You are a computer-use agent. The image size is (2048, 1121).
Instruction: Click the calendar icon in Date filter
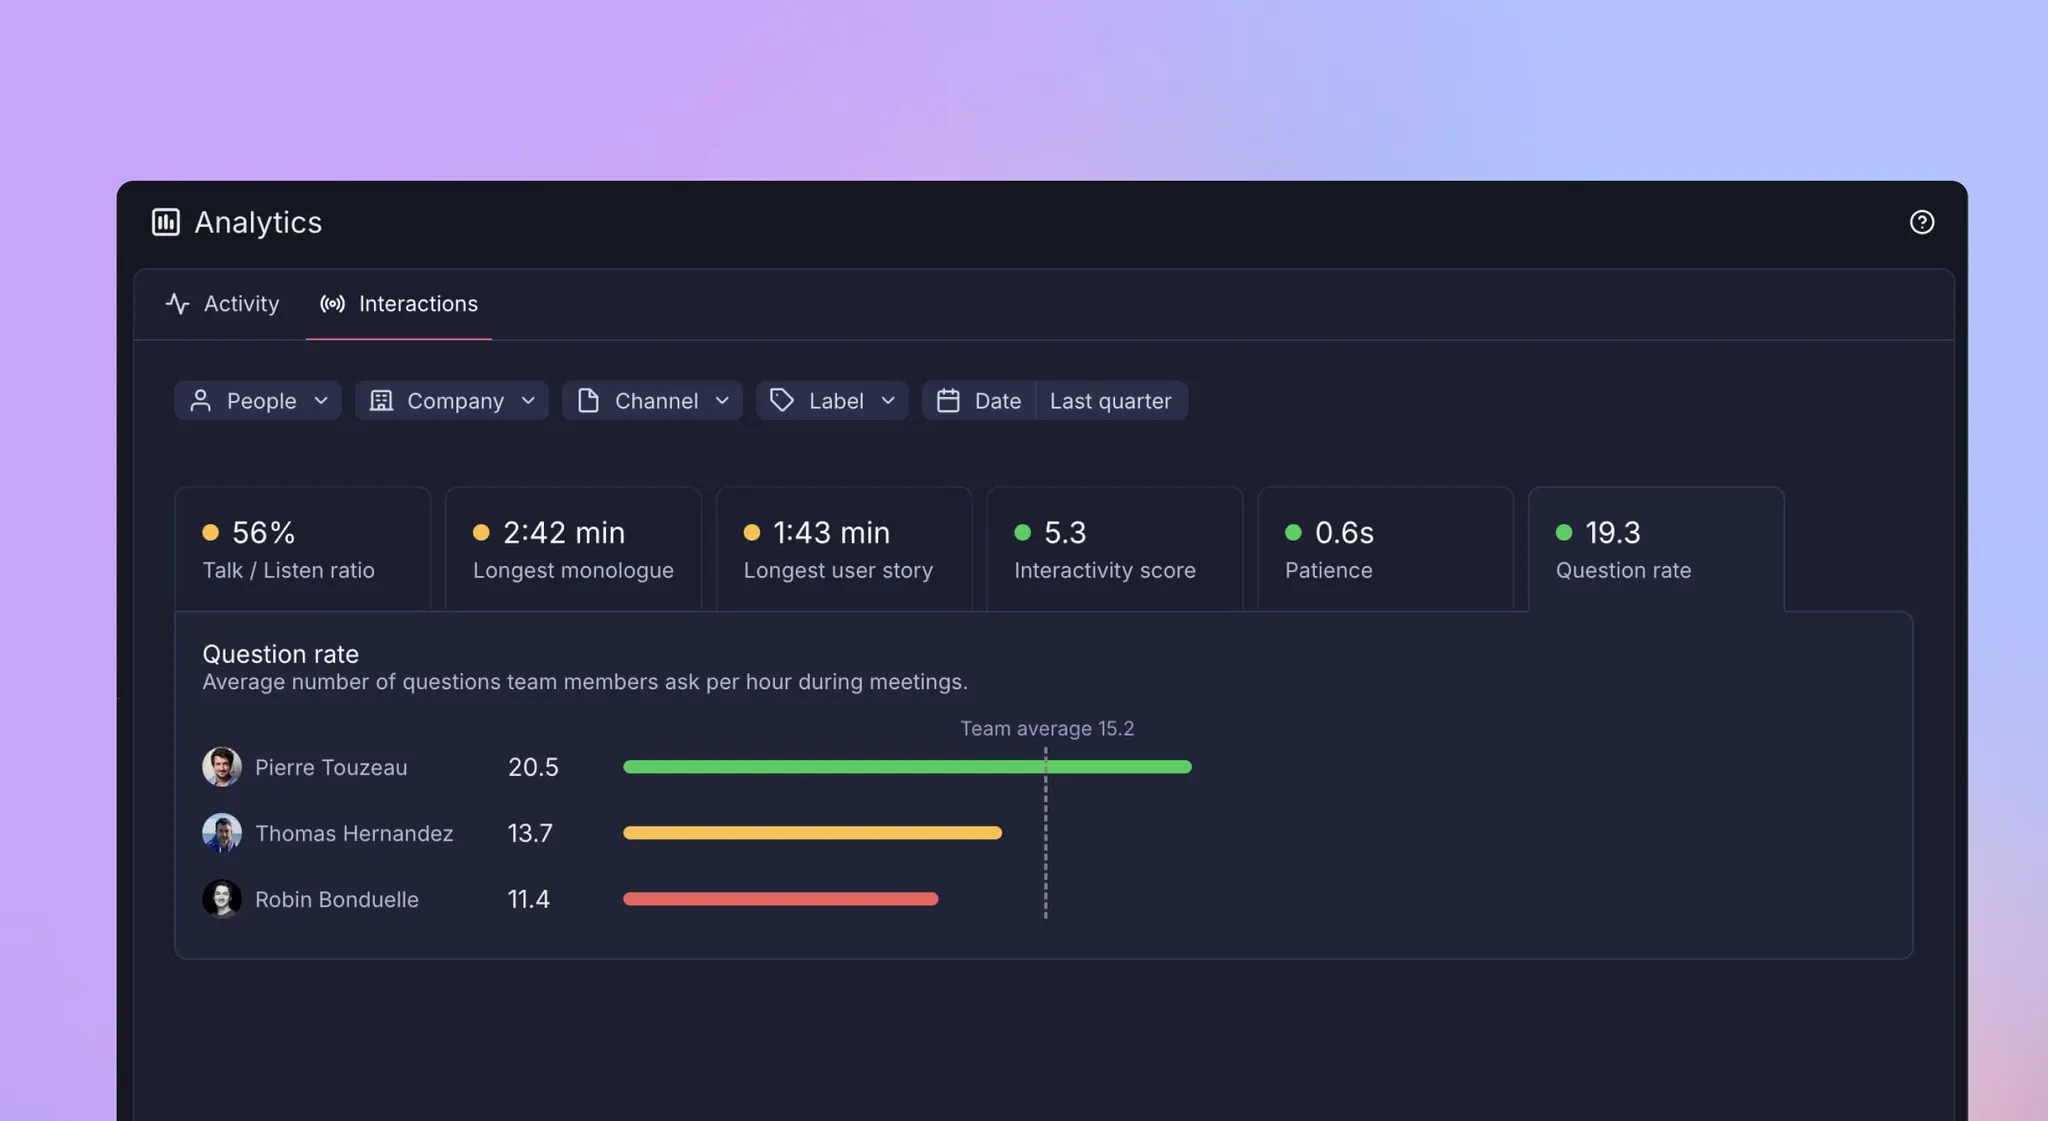point(948,401)
